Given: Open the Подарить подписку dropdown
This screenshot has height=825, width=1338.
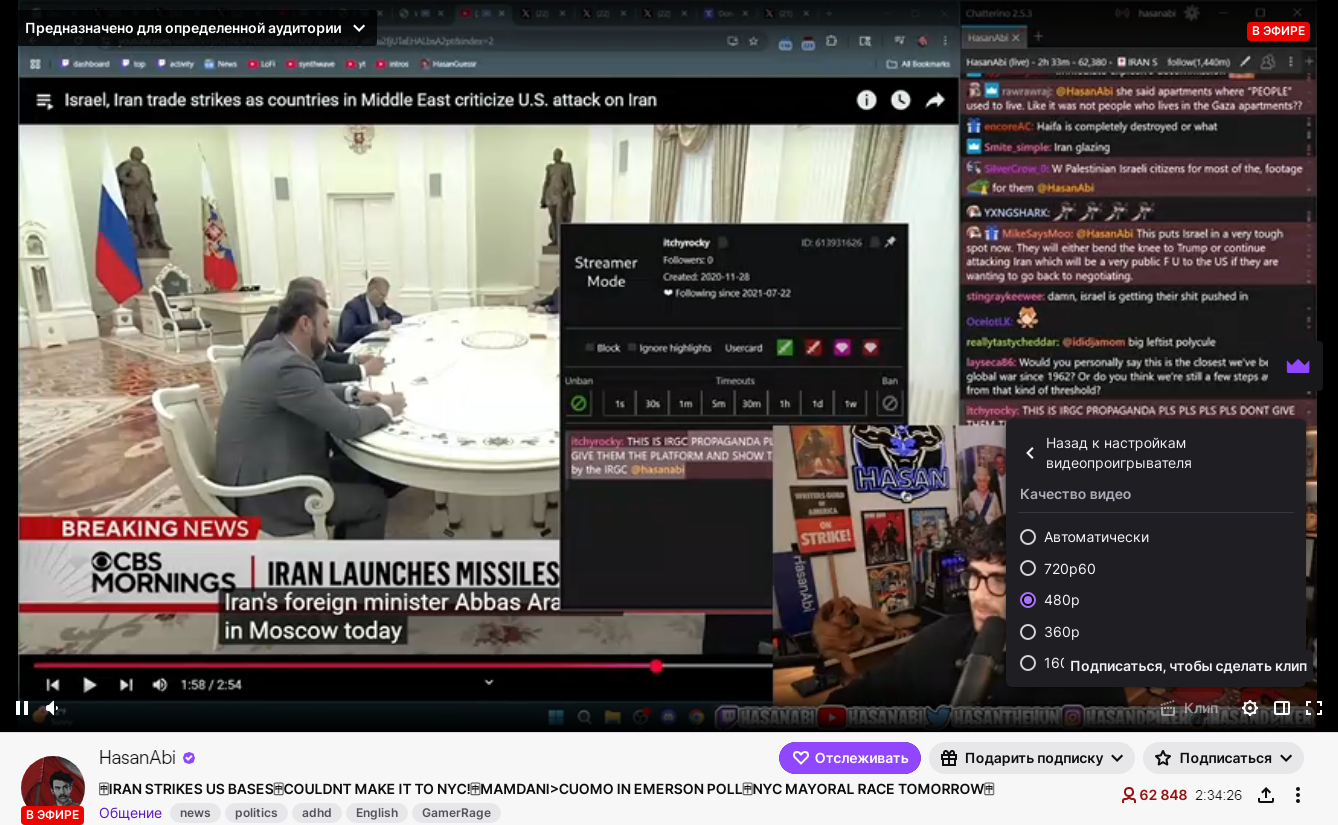Looking at the screenshot, I should point(1032,758).
